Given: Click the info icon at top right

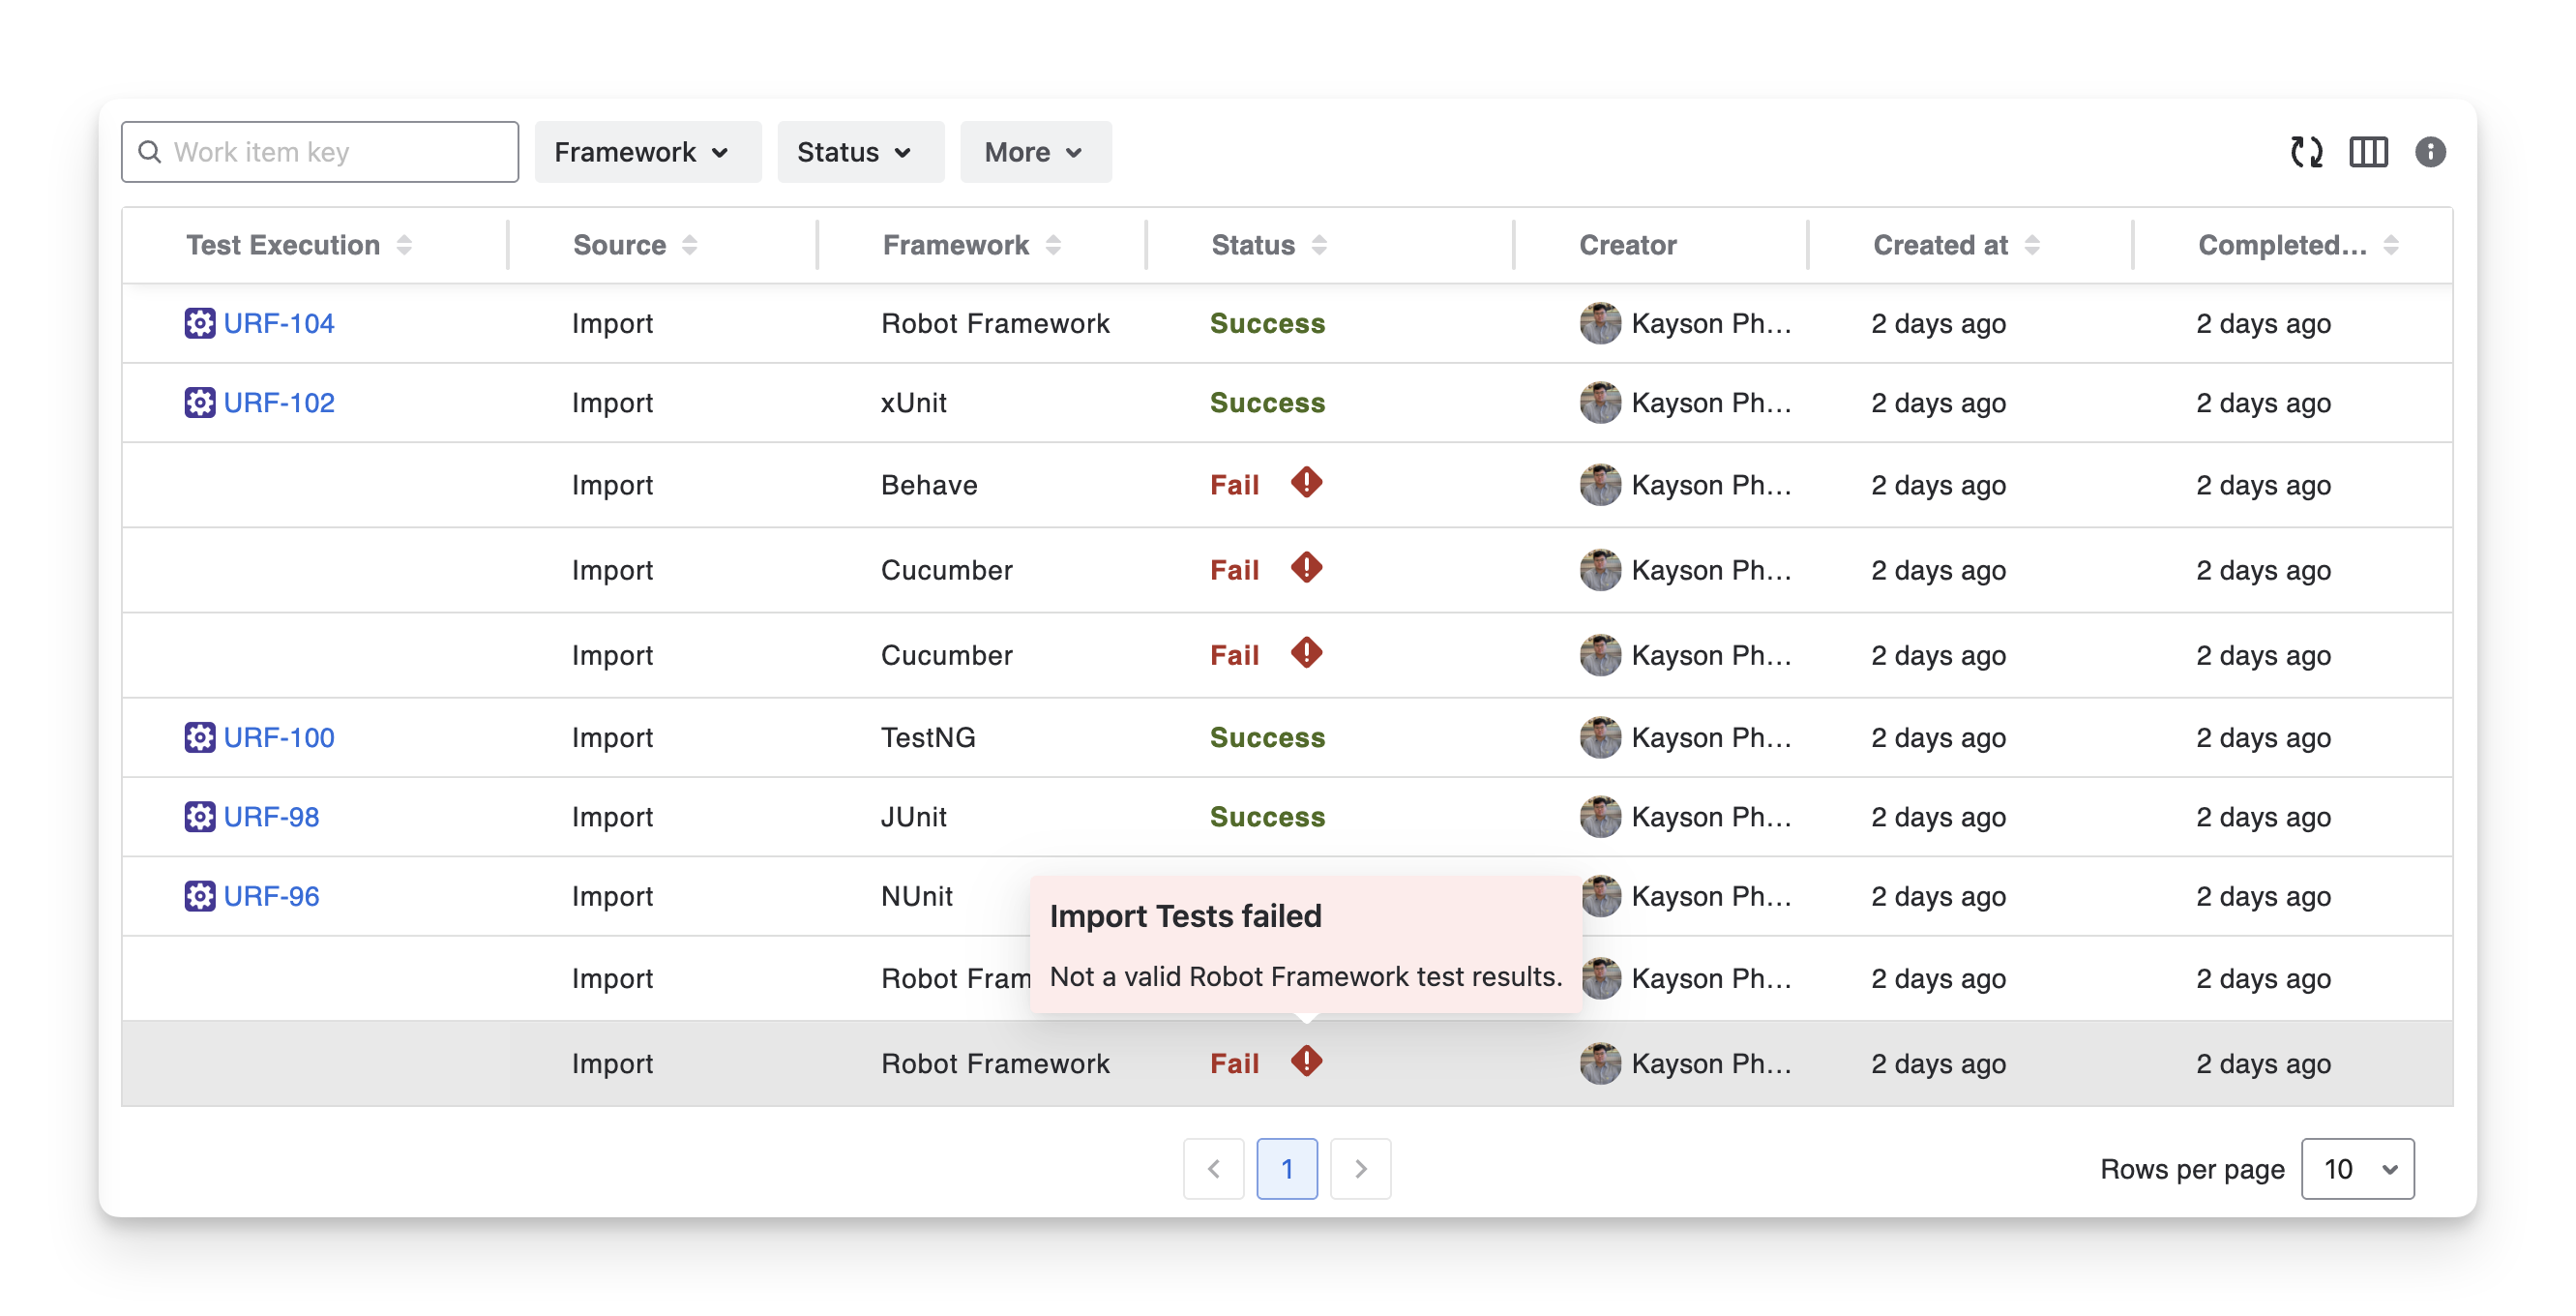Looking at the screenshot, I should coord(2430,152).
